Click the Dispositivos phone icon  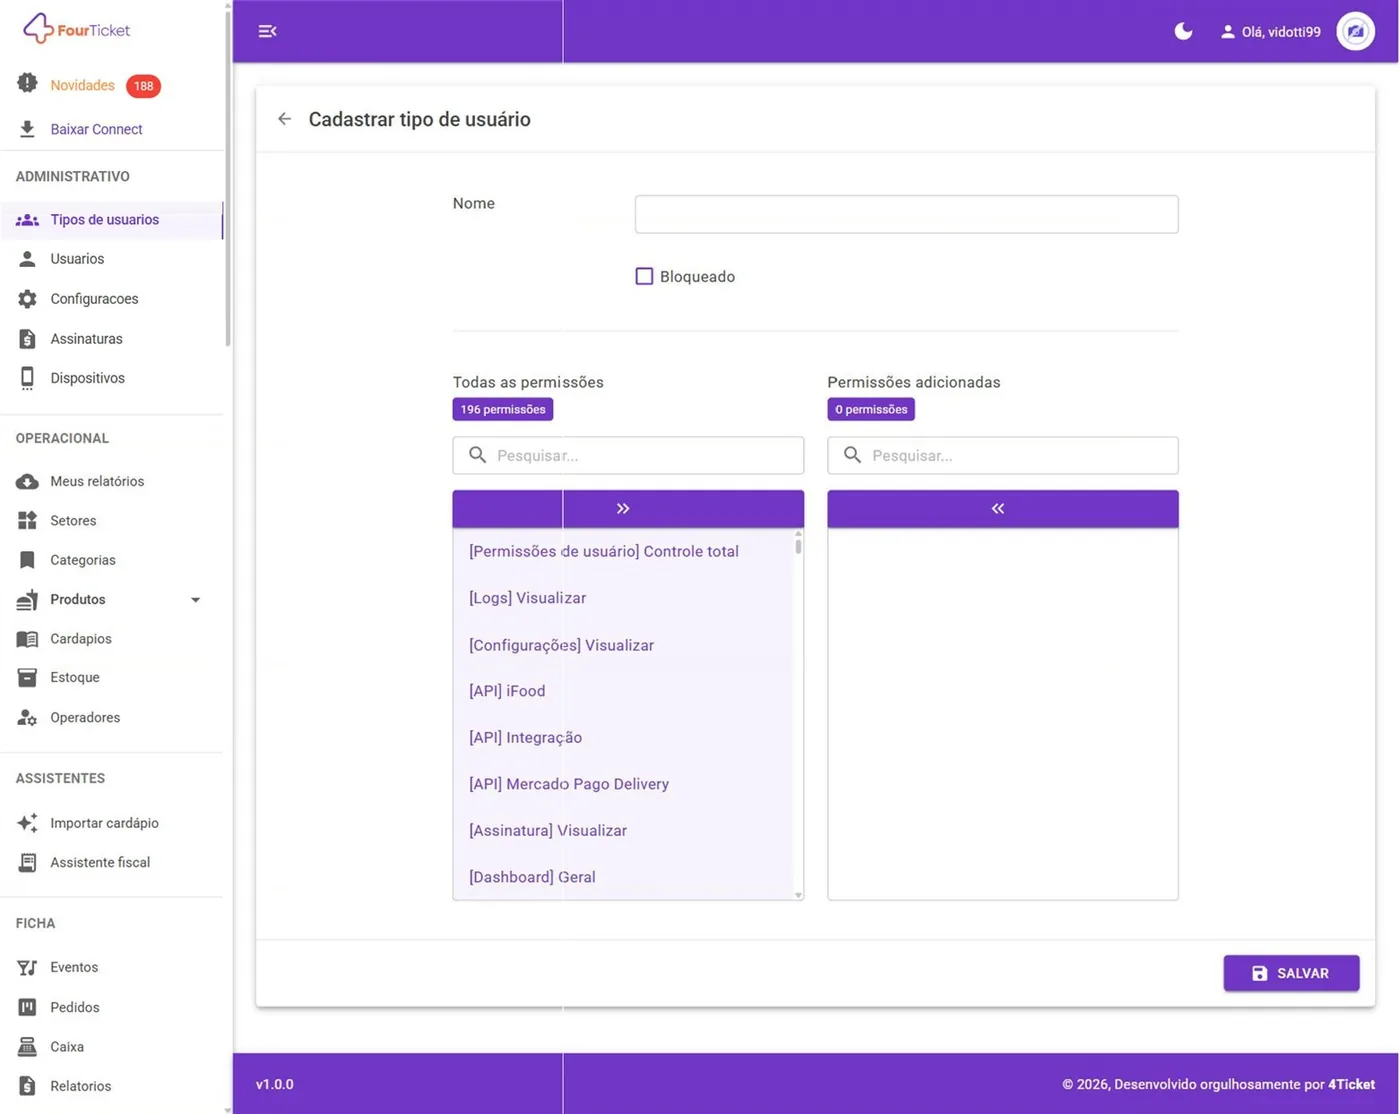coord(27,378)
